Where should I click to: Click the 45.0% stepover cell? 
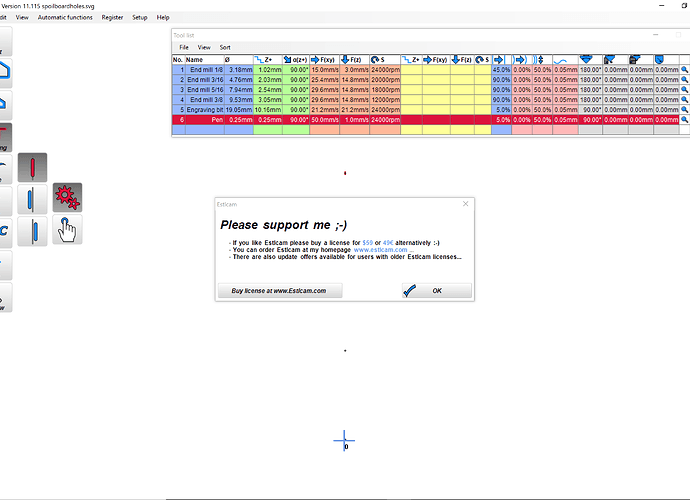pos(501,70)
